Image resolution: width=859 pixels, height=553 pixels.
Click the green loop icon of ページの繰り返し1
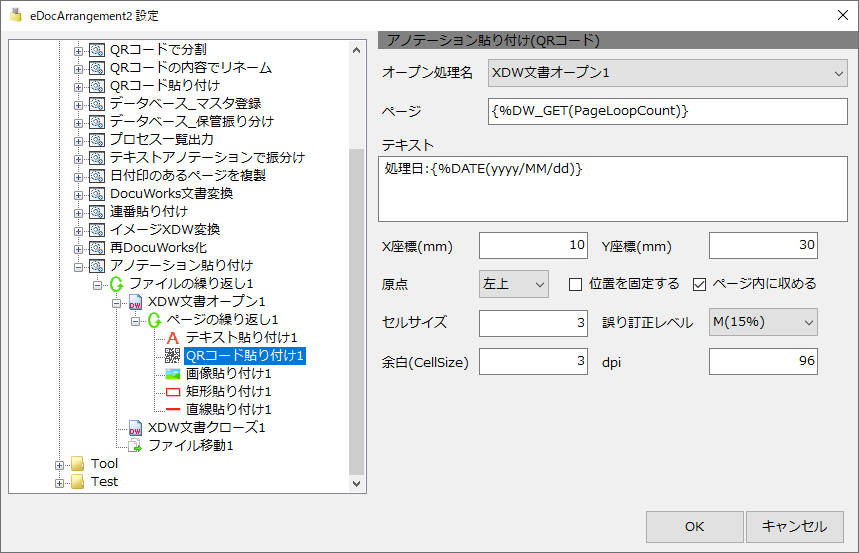pyautogui.click(x=154, y=320)
